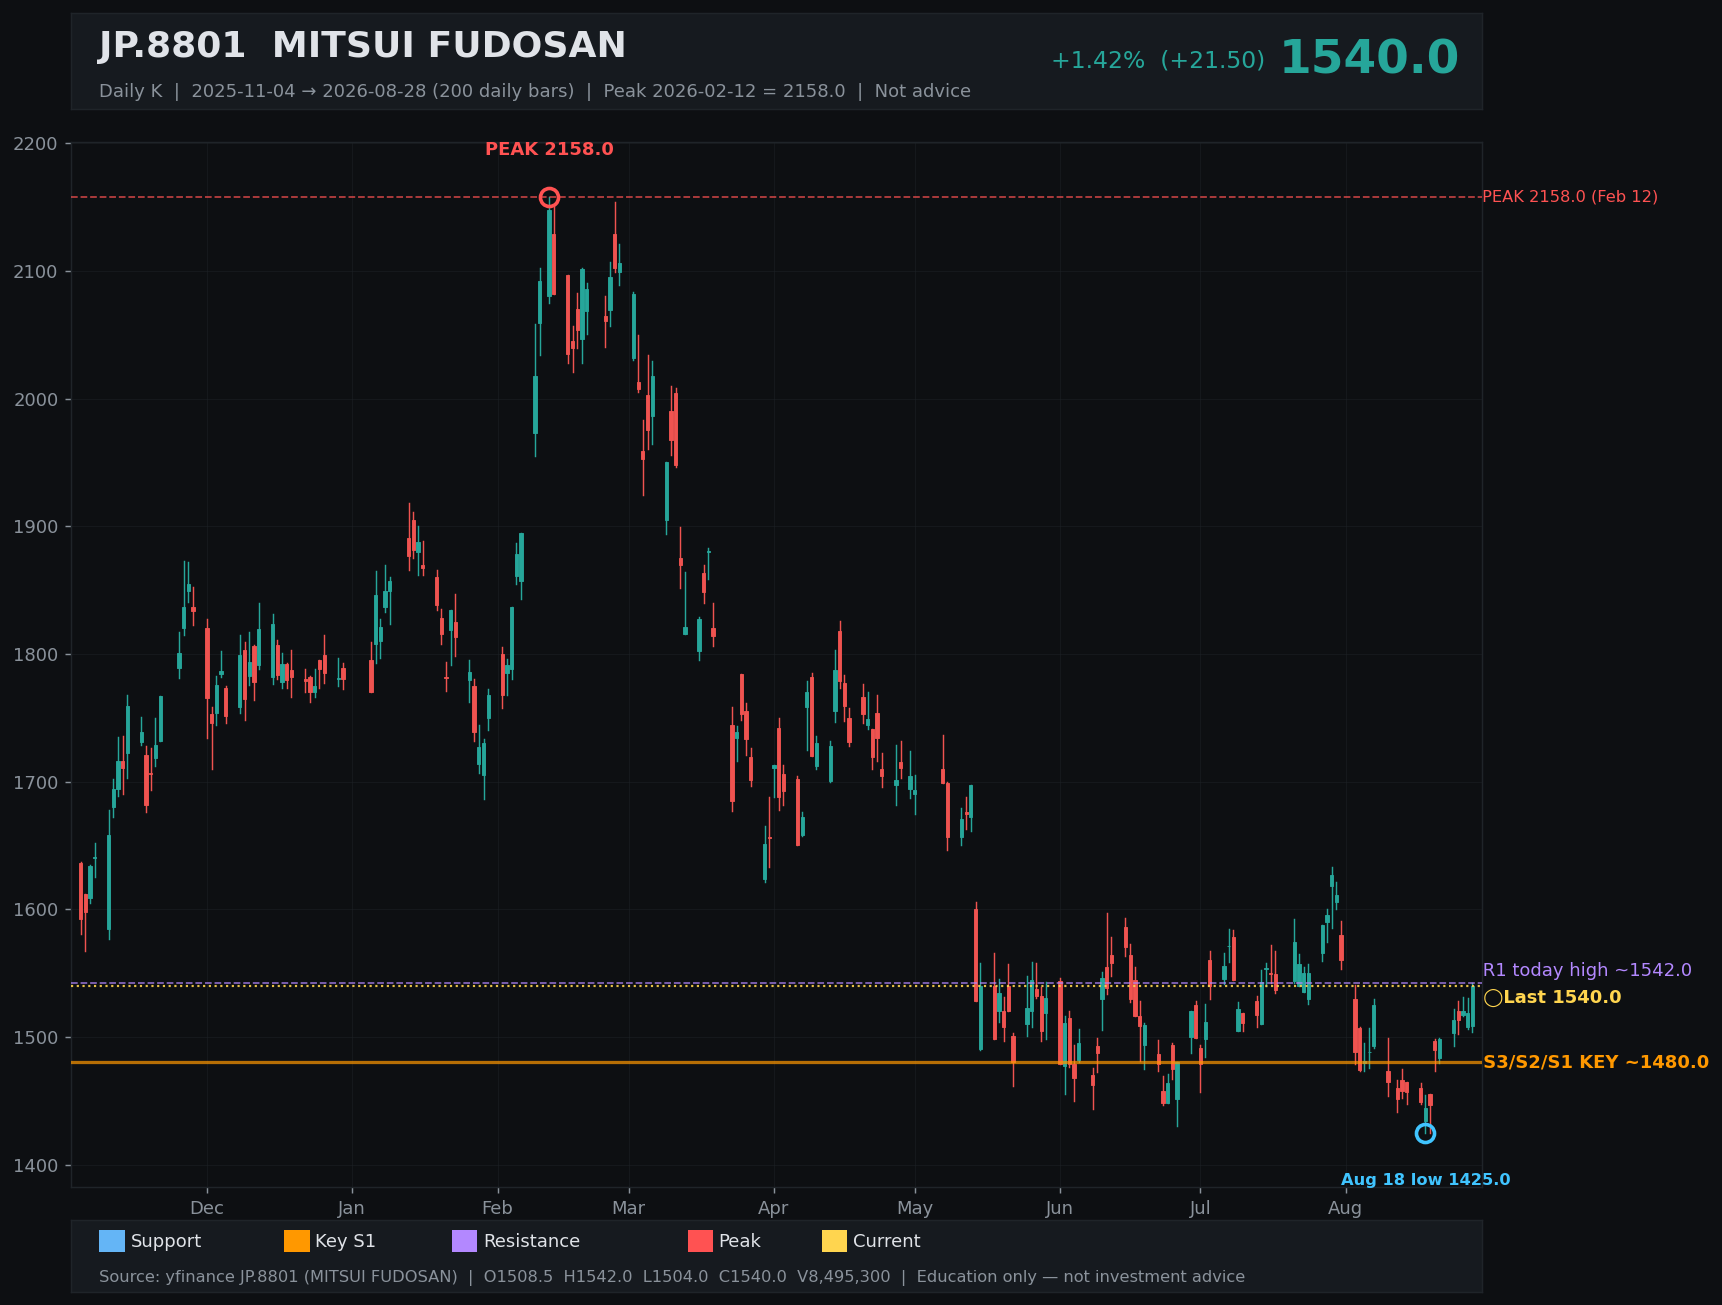Click the "Support" legend label
Screen dimensions: 1722x1305
(x=166, y=1241)
